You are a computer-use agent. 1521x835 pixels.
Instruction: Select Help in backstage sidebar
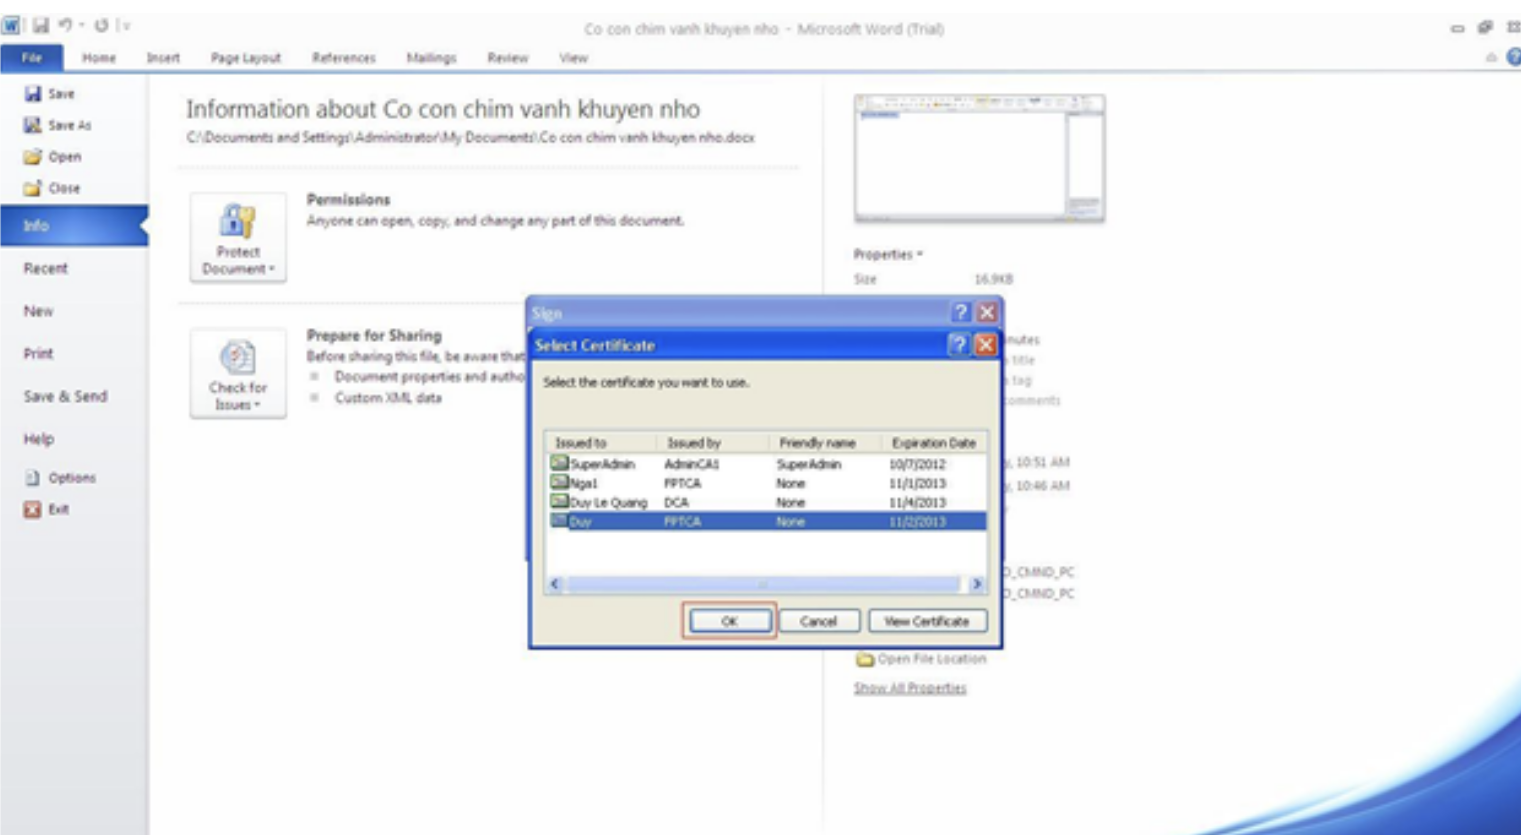39,439
